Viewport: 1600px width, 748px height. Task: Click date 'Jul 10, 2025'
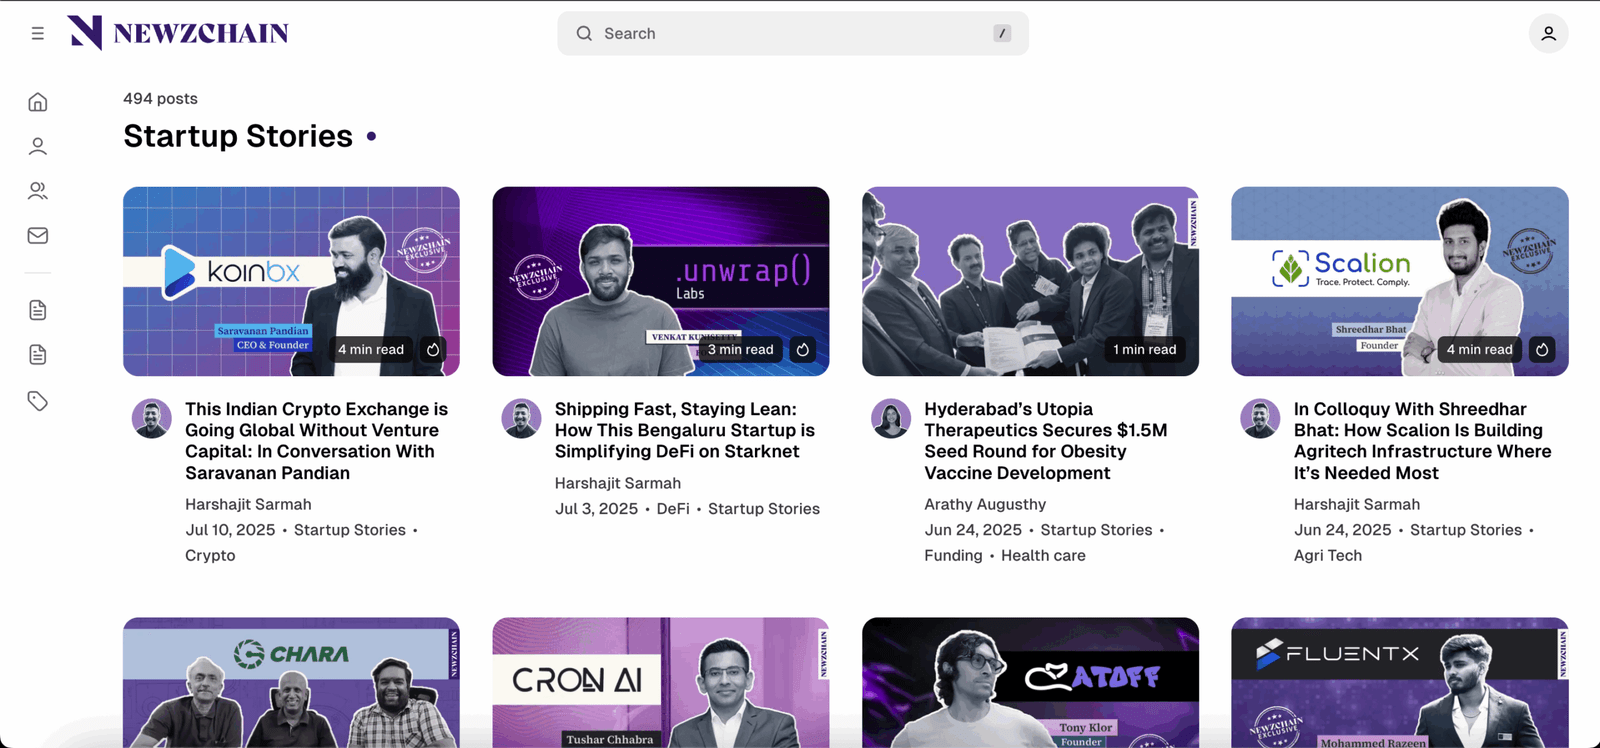pyautogui.click(x=230, y=530)
